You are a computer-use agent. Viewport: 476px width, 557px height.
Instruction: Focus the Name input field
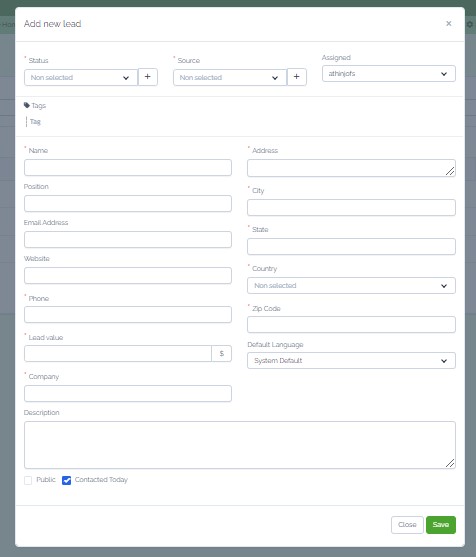click(128, 167)
